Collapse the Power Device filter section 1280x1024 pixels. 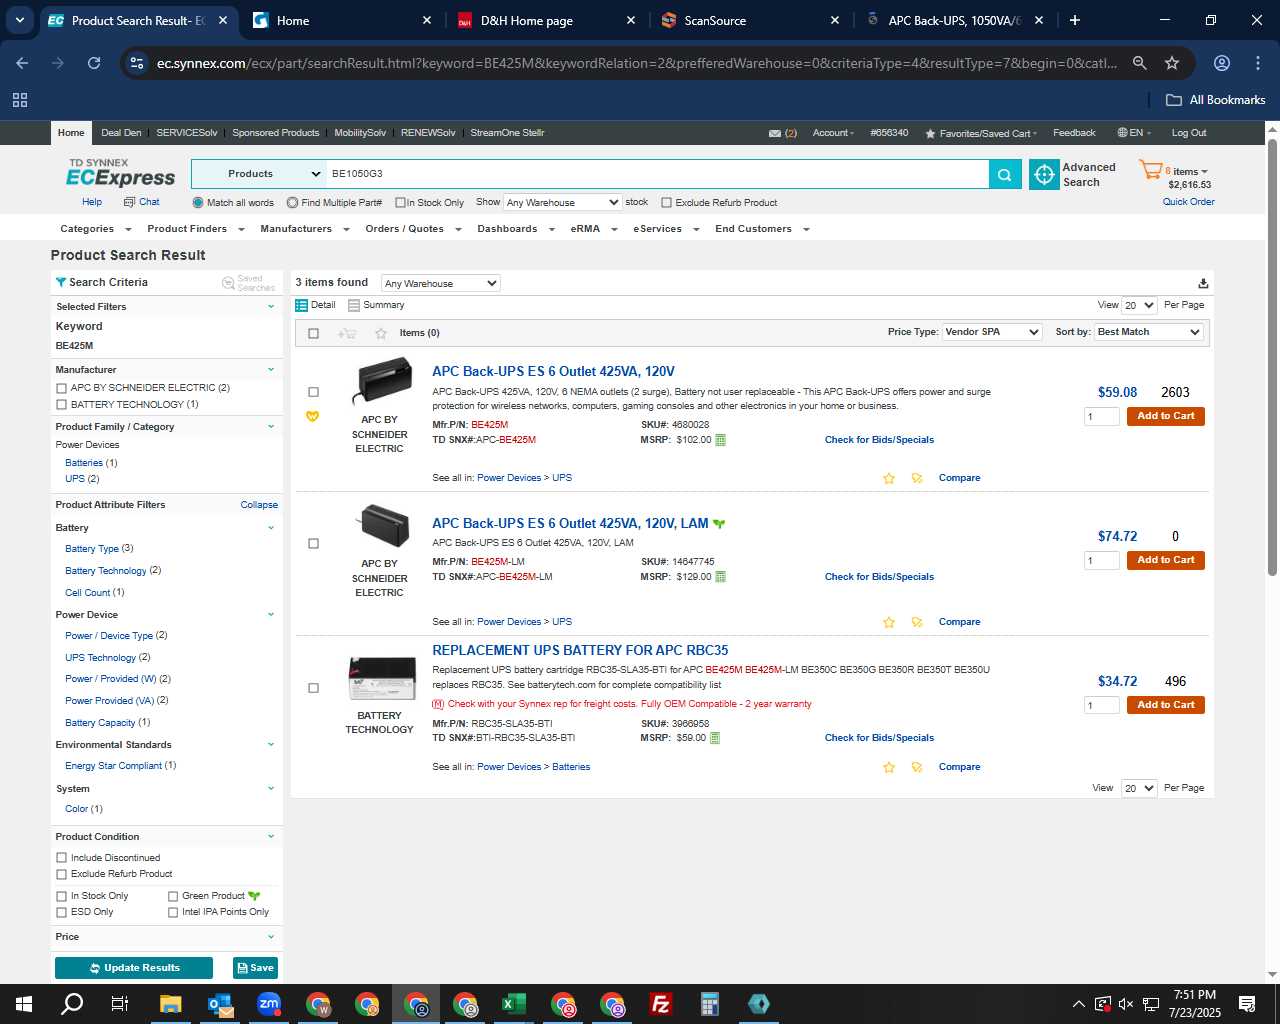coord(271,615)
